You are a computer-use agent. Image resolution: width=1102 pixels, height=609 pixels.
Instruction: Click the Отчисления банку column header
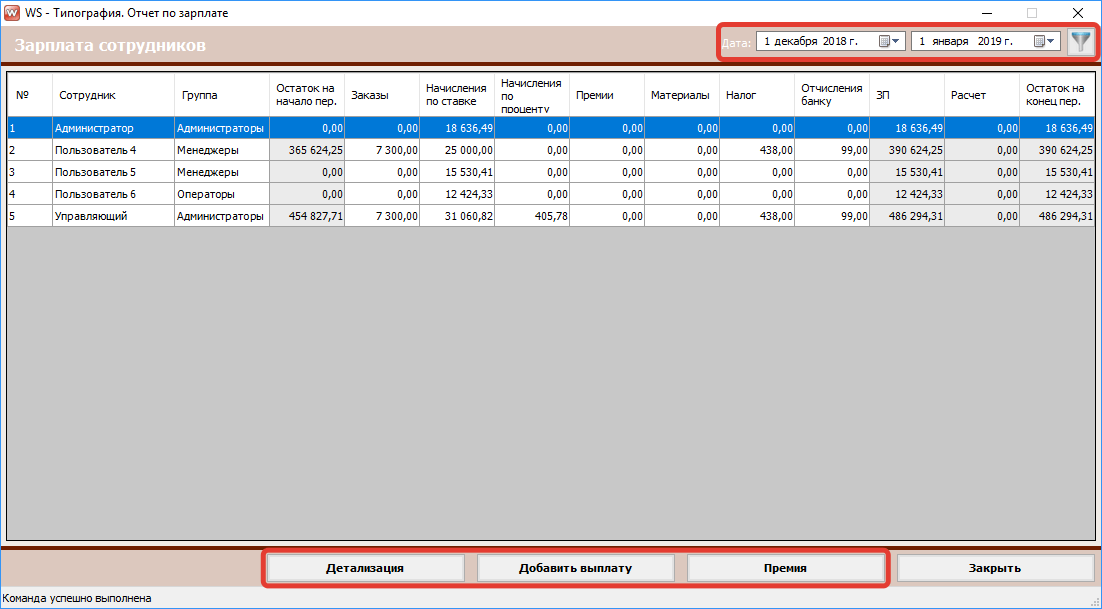click(x=832, y=95)
